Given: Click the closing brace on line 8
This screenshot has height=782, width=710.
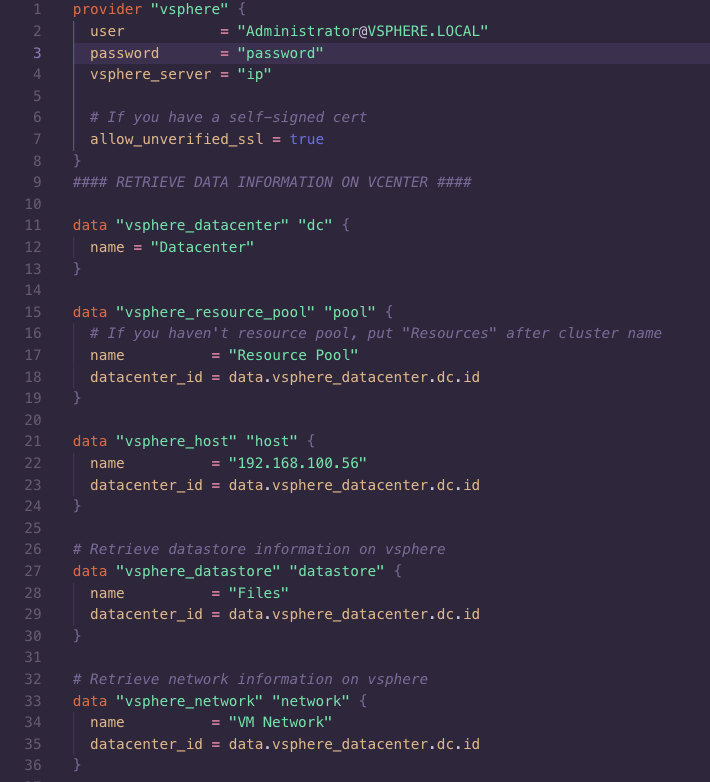Looking at the screenshot, I should pyautogui.click(x=77, y=161).
